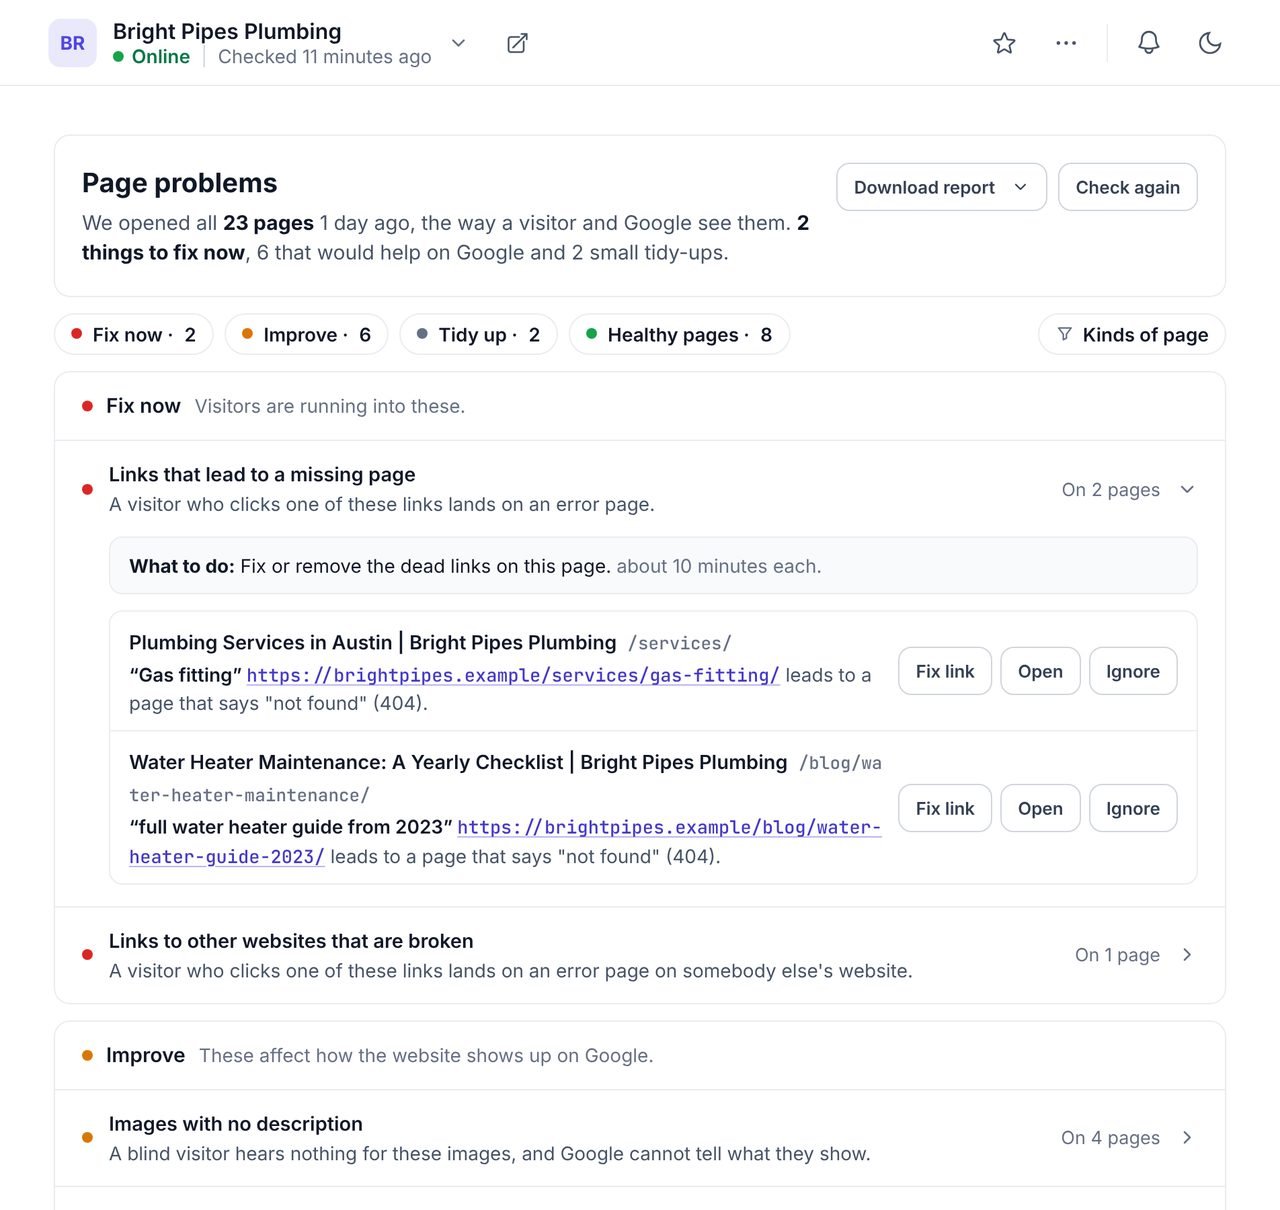Filter by Improve chip
The width and height of the screenshot is (1280, 1210).
306,334
